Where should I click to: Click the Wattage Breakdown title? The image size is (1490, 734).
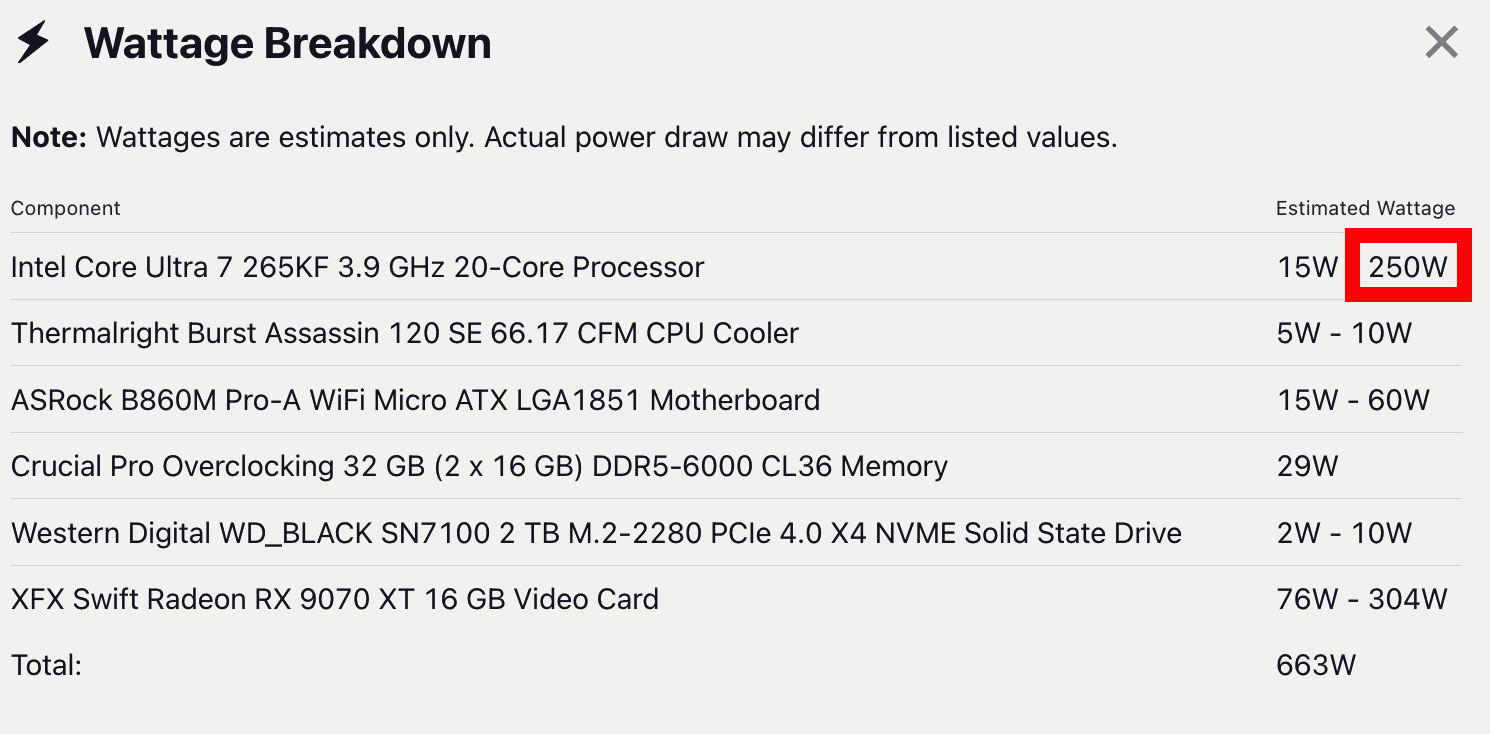pyautogui.click(x=287, y=44)
